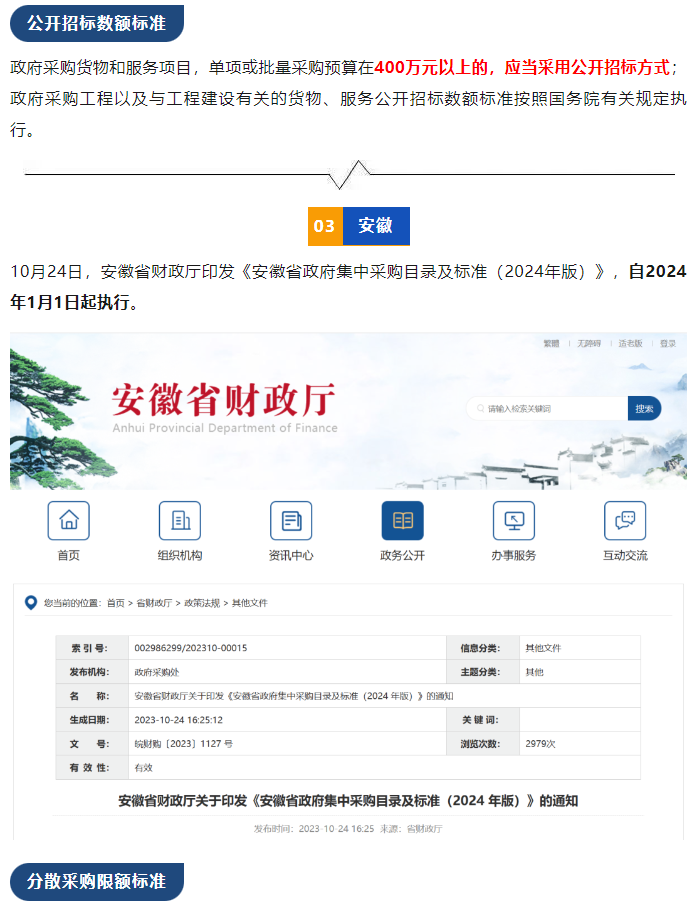Open 省财政厅 in the breadcrumb

154,603
